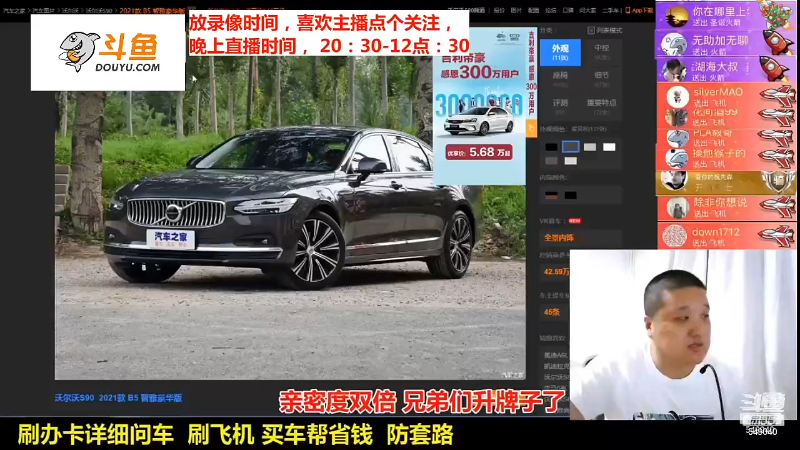The height and width of the screenshot is (450, 800).
Task: Toggle the 列表模式 list view icon
Action: point(591,31)
